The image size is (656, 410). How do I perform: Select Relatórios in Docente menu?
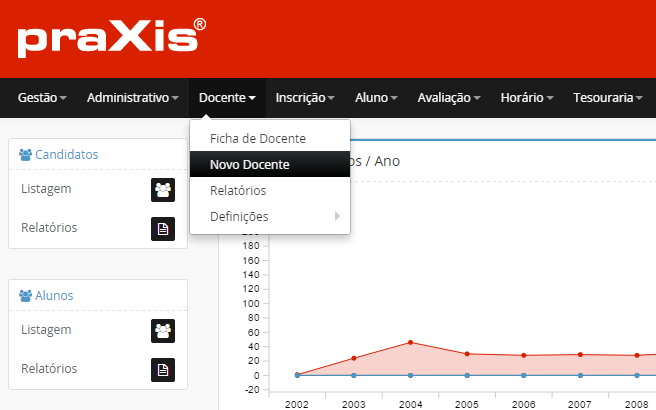(x=238, y=190)
